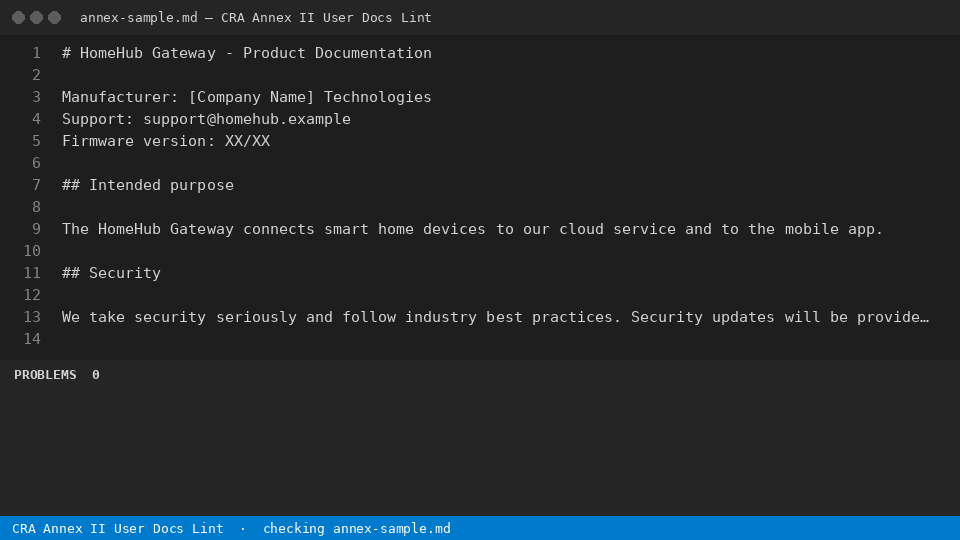Click 'checking annex-sample.md' status bar entry
Screen dimensions: 960x540
356,528
